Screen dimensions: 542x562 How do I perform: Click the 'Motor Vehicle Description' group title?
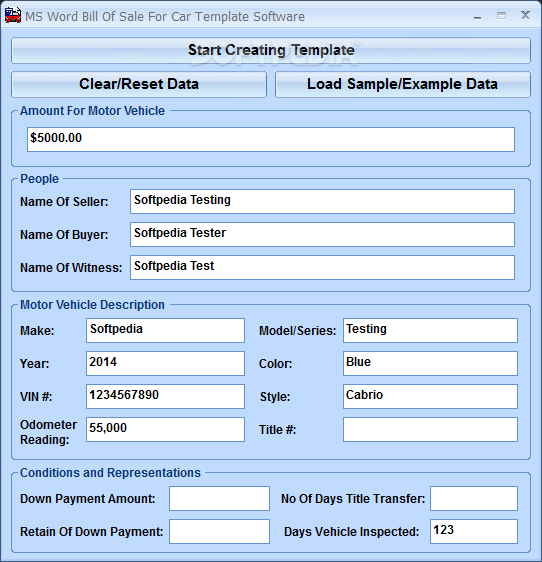point(92,305)
